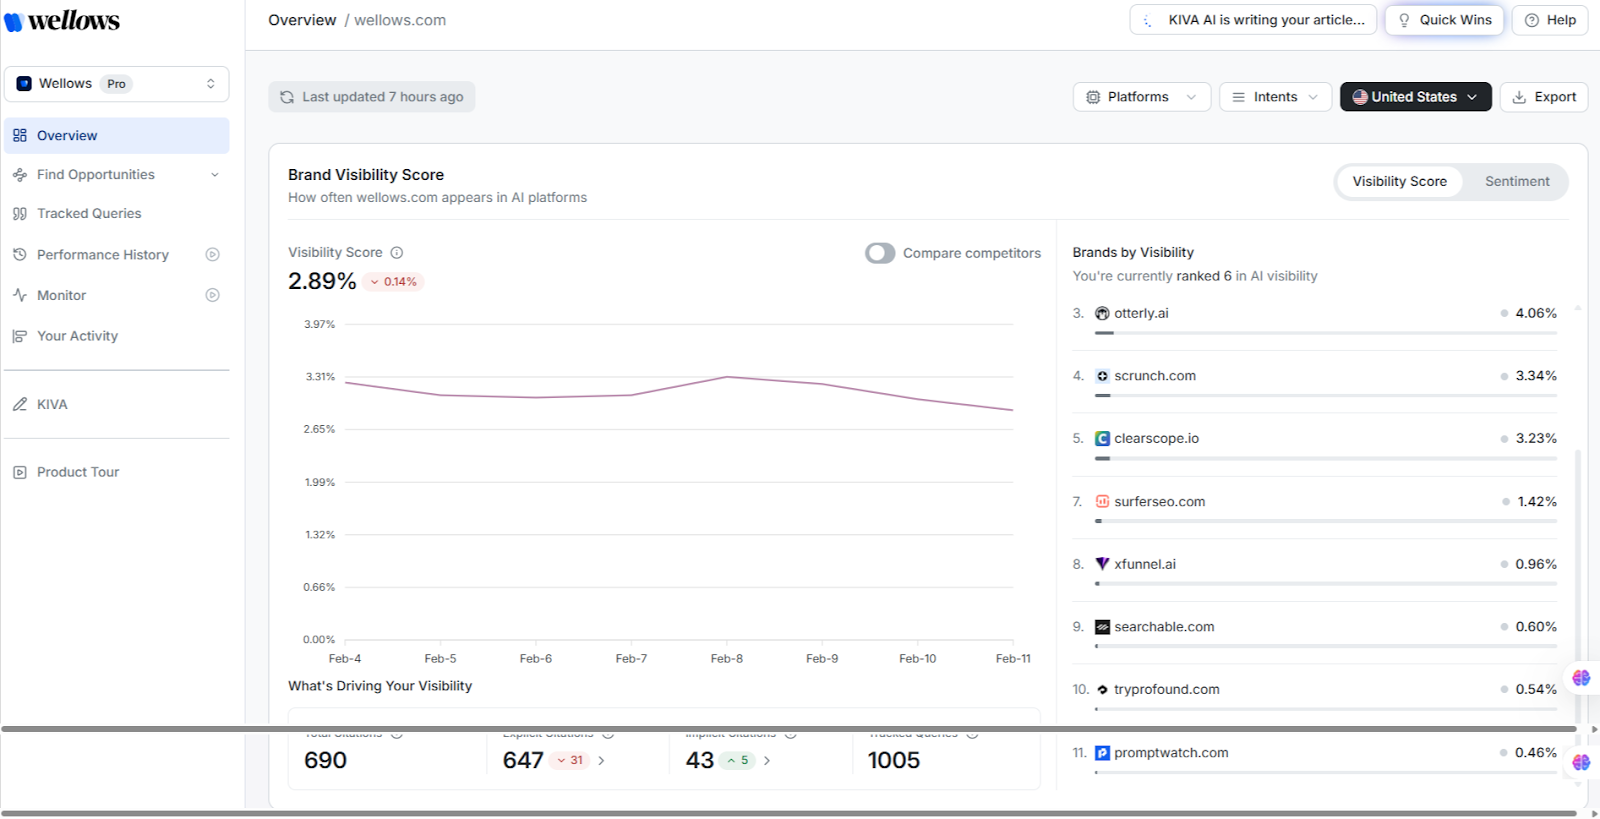This screenshot has width=1600, height=819.
Task: Click the info icon beside Visibility Score
Action: [x=397, y=253]
